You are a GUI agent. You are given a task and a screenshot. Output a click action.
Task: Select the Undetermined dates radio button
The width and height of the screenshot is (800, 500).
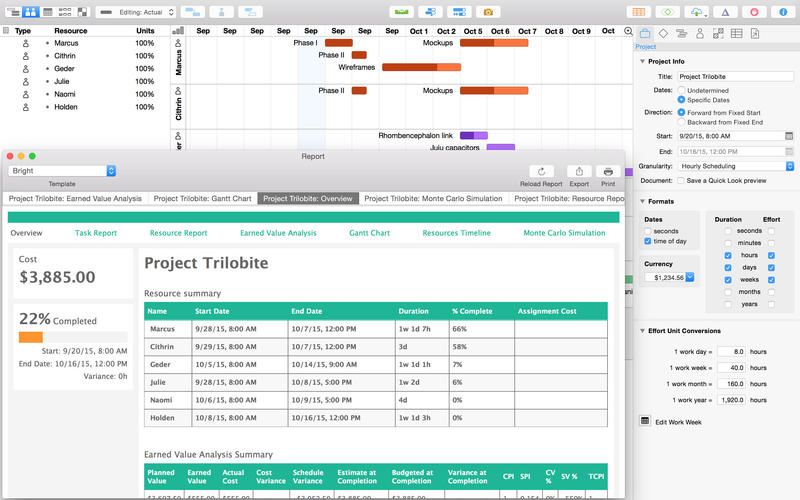(x=681, y=90)
